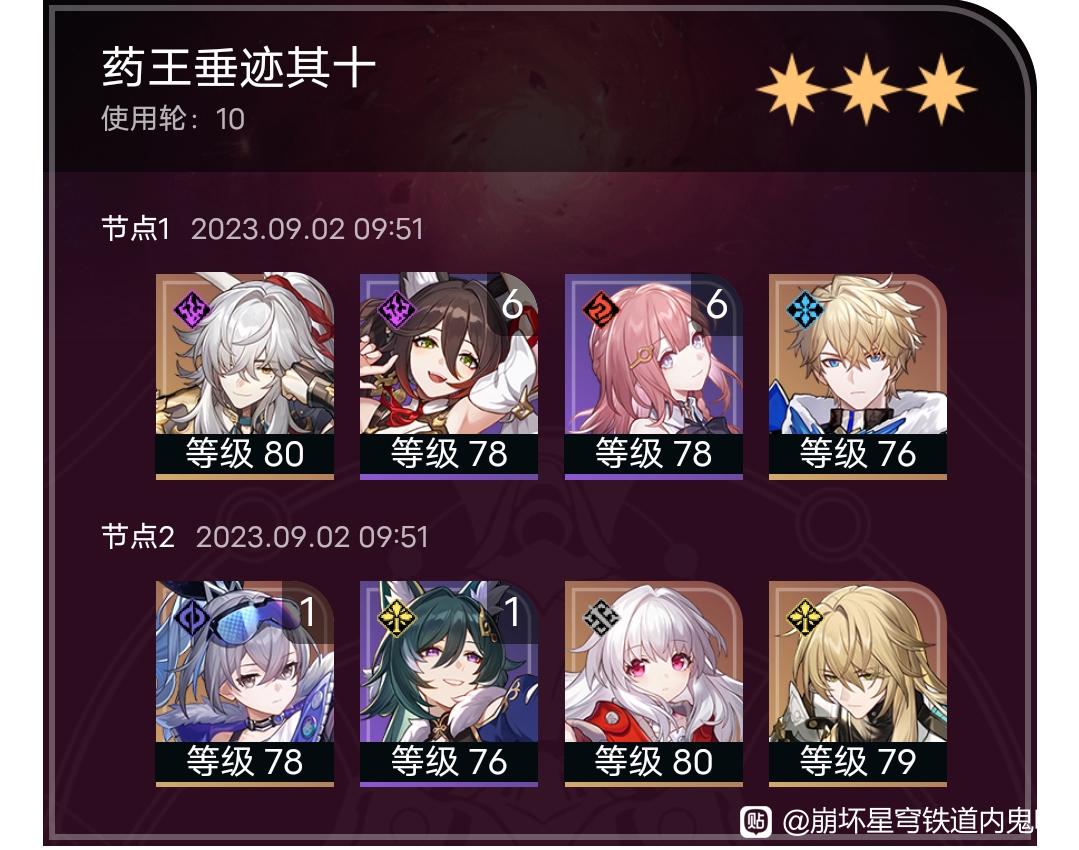
Task: Click the 节点2 timestamp label
Action: pos(312,537)
